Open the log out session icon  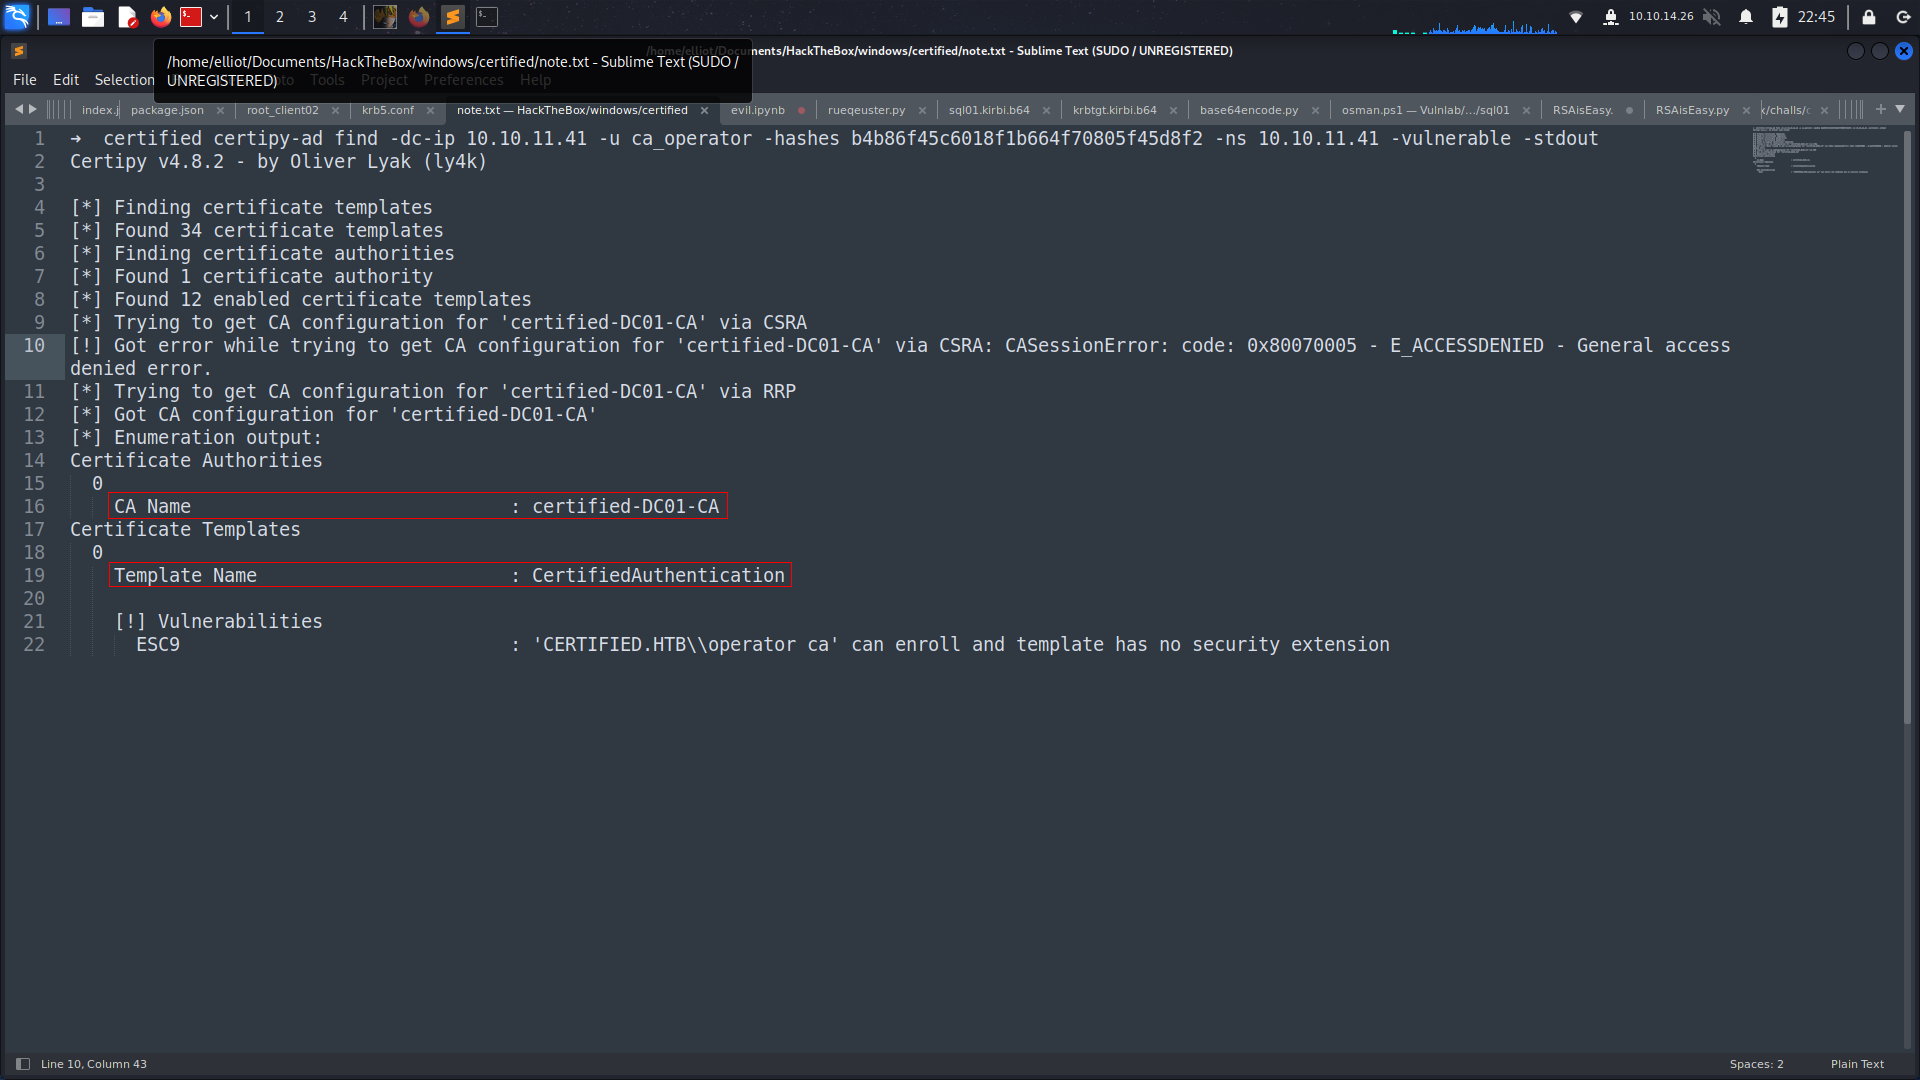point(1903,17)
